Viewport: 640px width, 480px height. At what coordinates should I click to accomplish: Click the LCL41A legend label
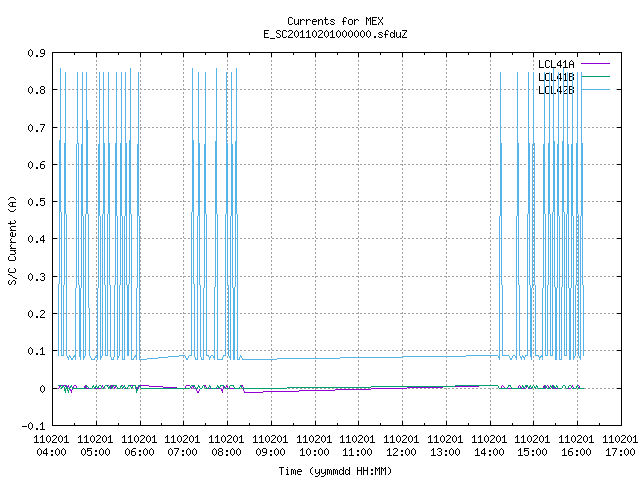tap(556, 64)
